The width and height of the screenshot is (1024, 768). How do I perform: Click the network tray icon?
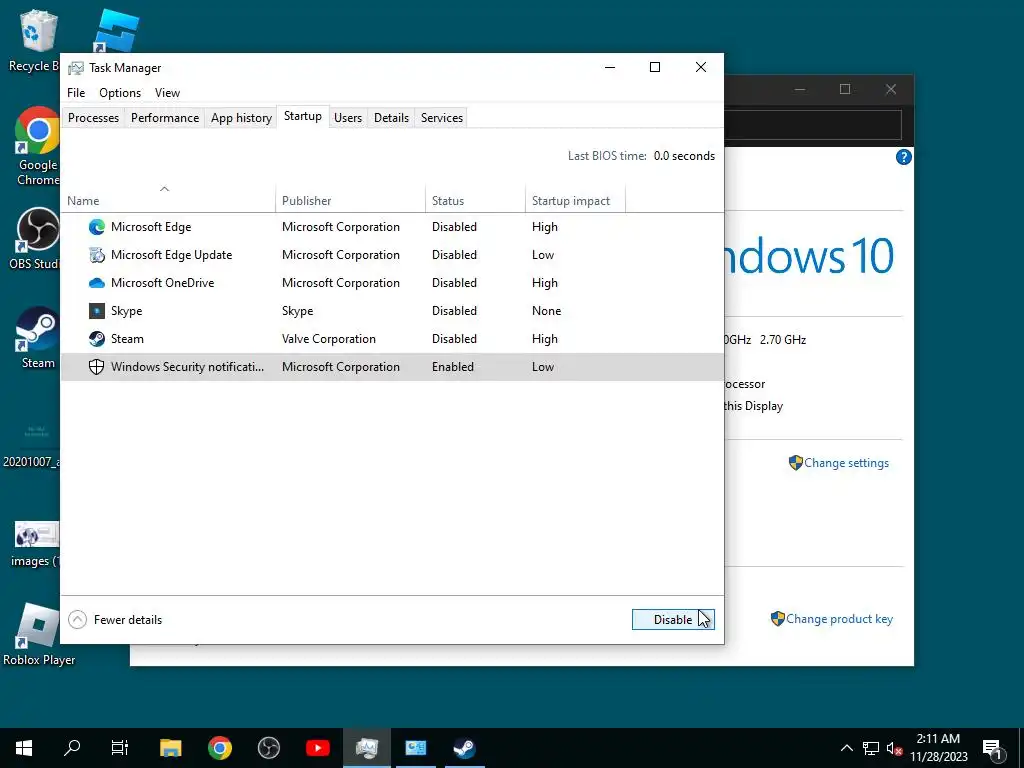[x=871, y=748]
